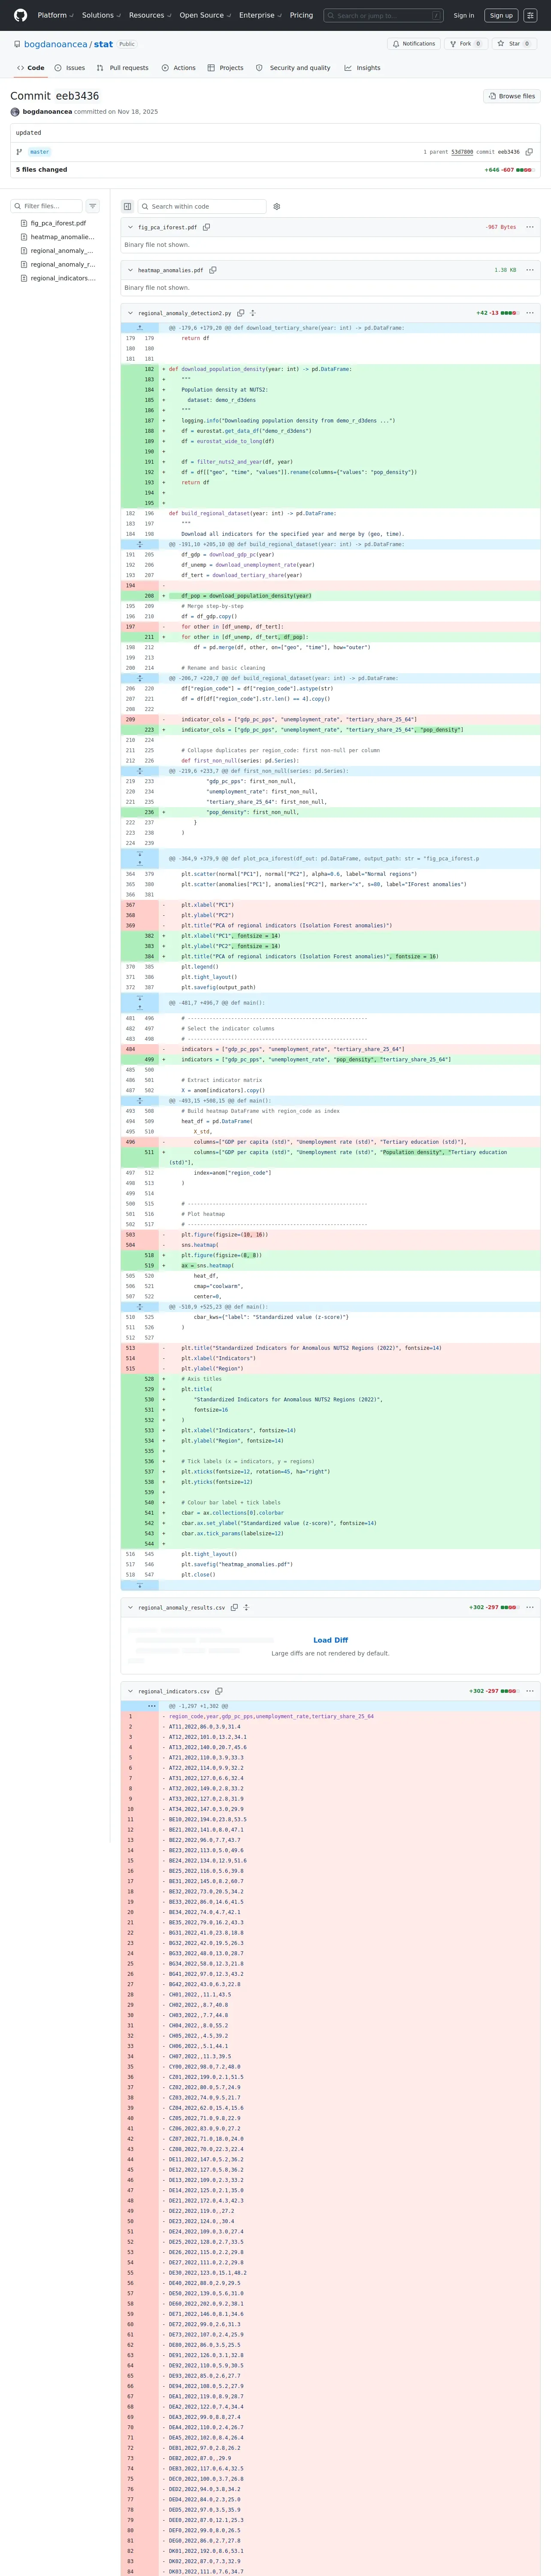Copy regional_anomaly_results.csv file path
The image size is (551, 2576).
pos(234,1607)
